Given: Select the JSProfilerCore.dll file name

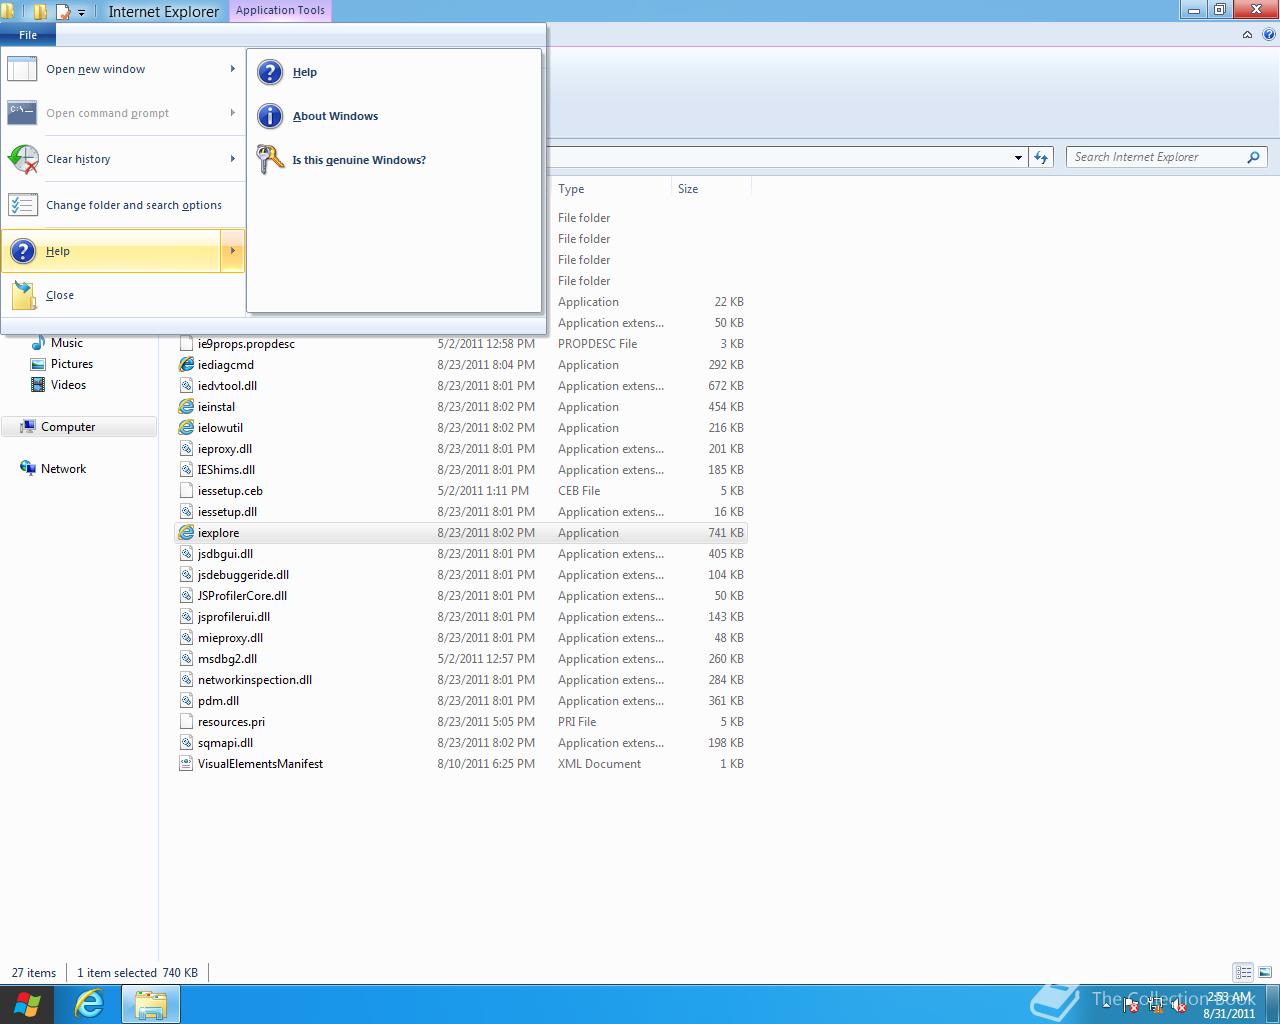Looking at the screenshot, I should pos(242,596).
